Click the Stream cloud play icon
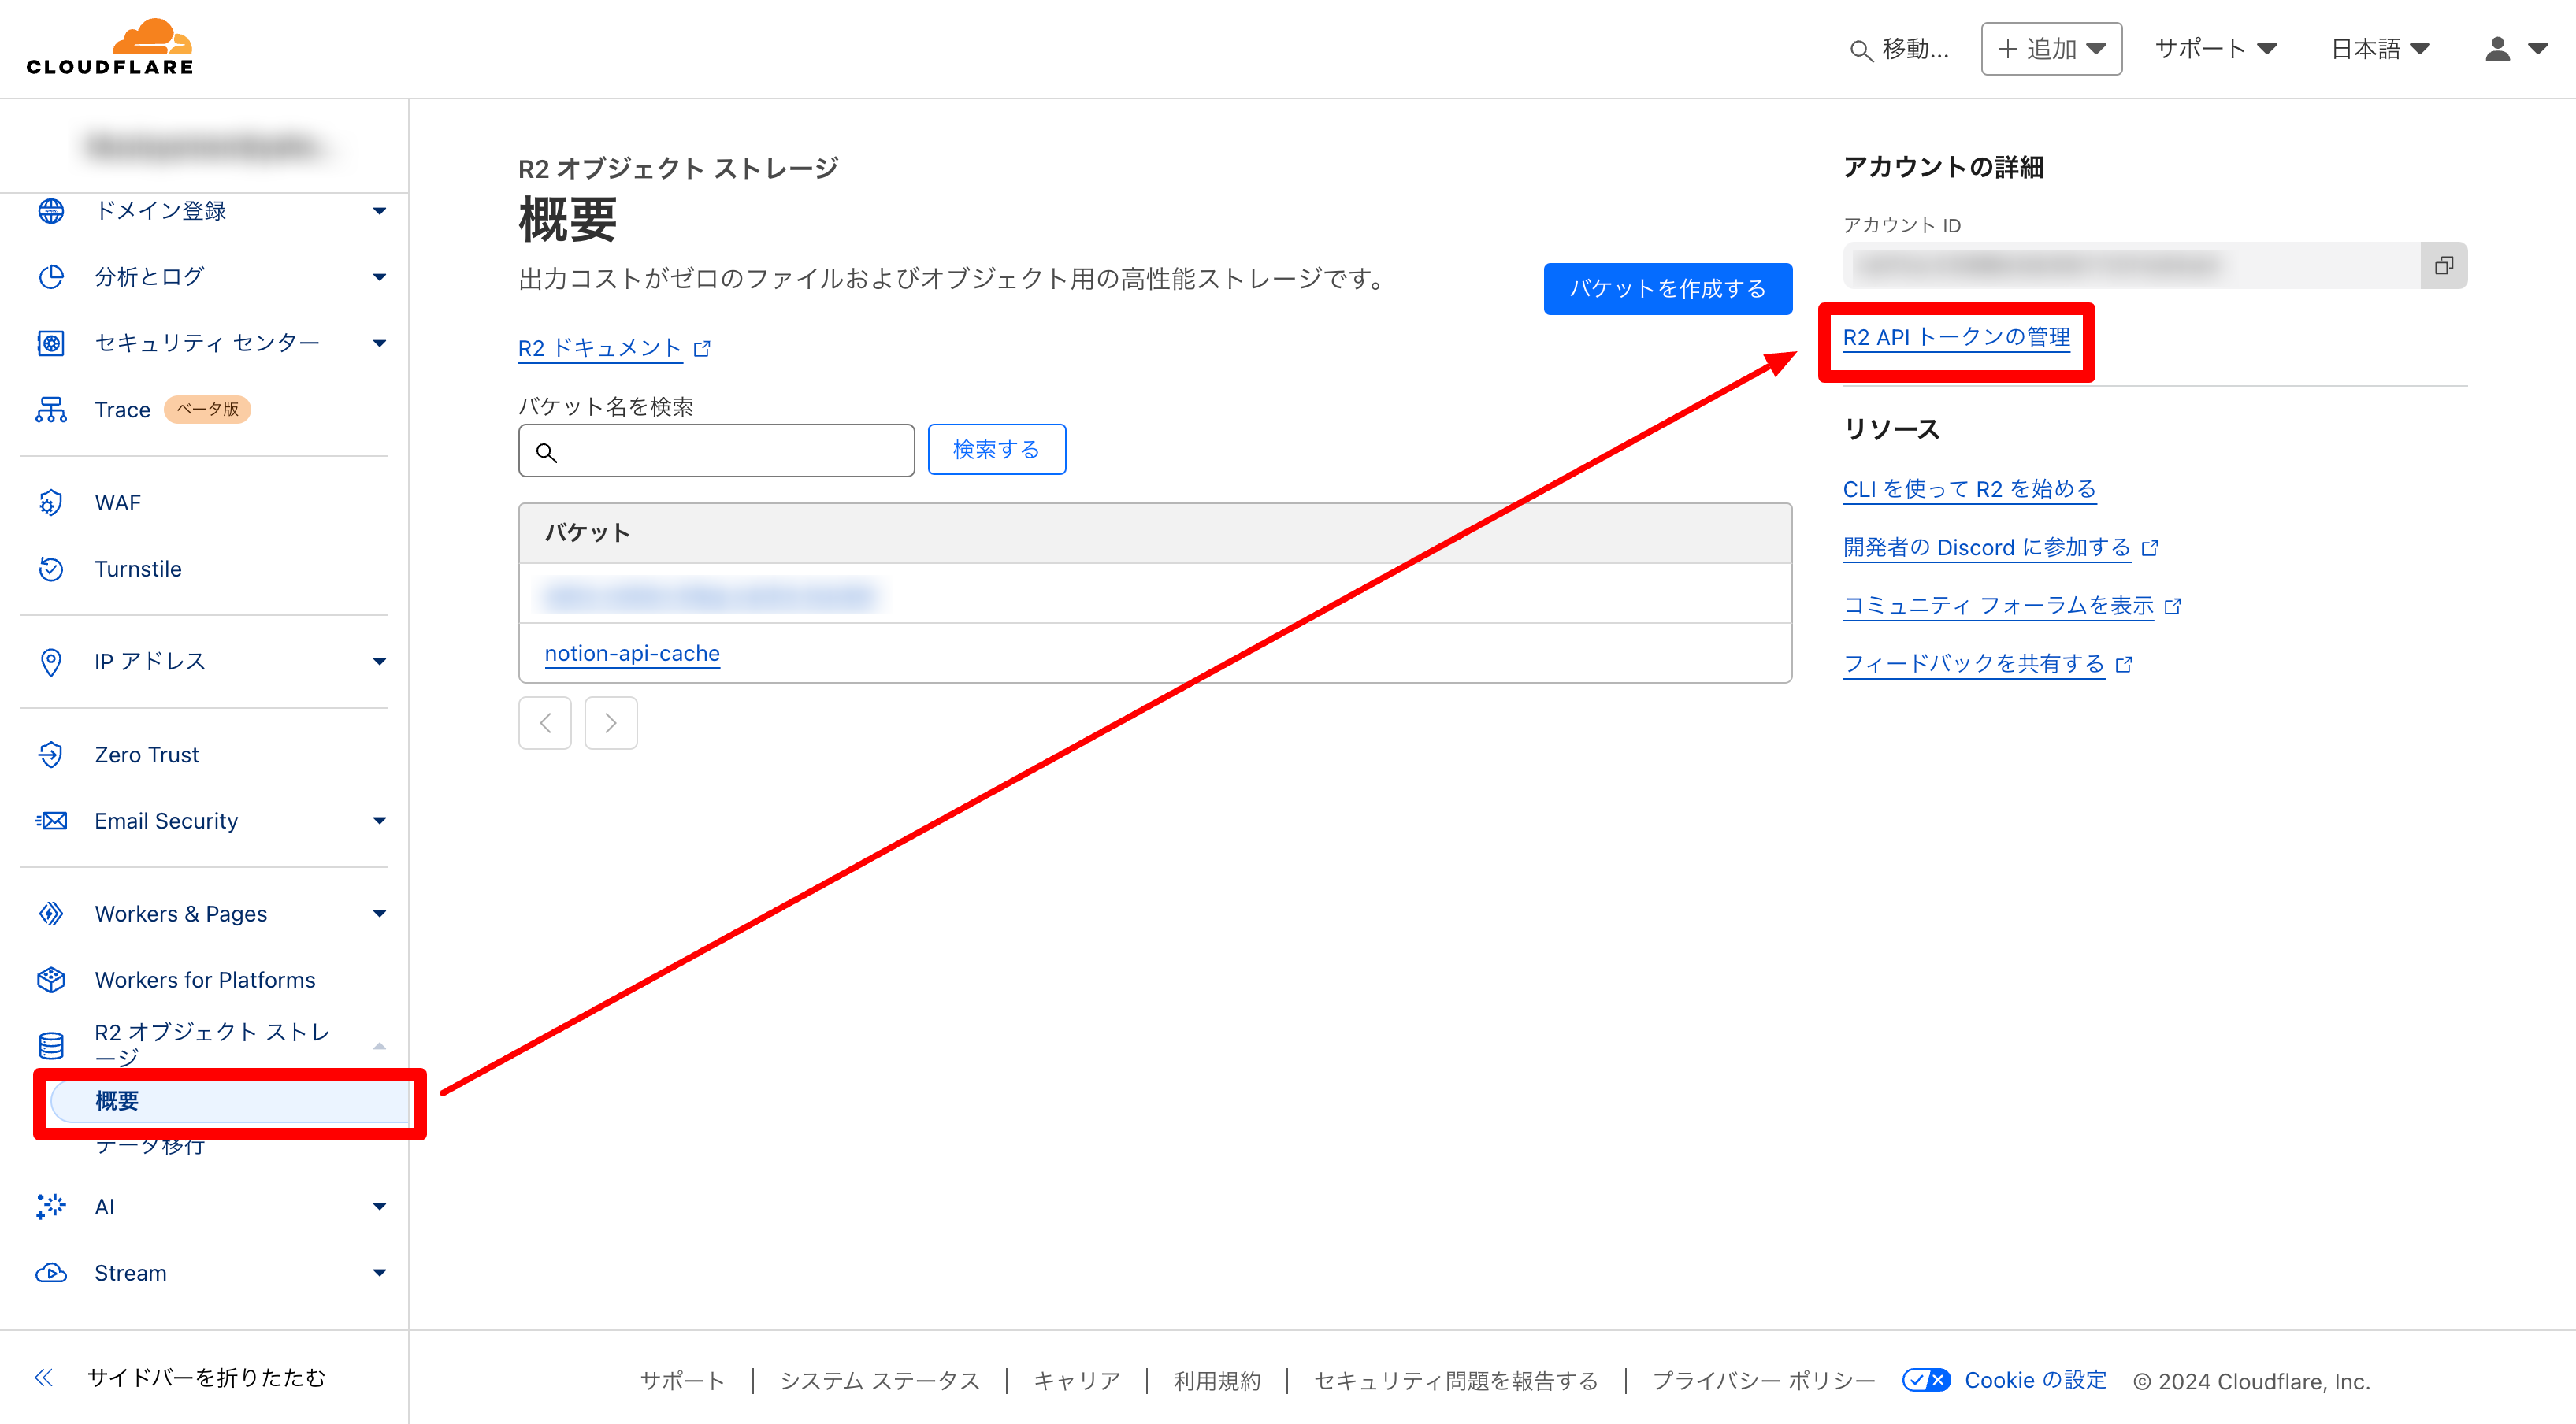Screen dimensions: 2576x1424 [51, 1273]
